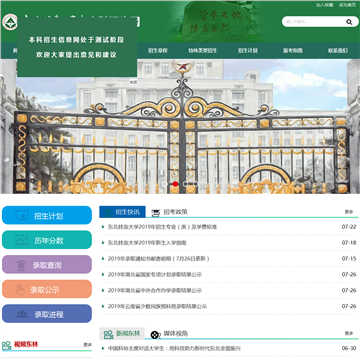Click the icon beside the 招考政策 tab
This screenshot has width=360, height=360.
(155, 213)
